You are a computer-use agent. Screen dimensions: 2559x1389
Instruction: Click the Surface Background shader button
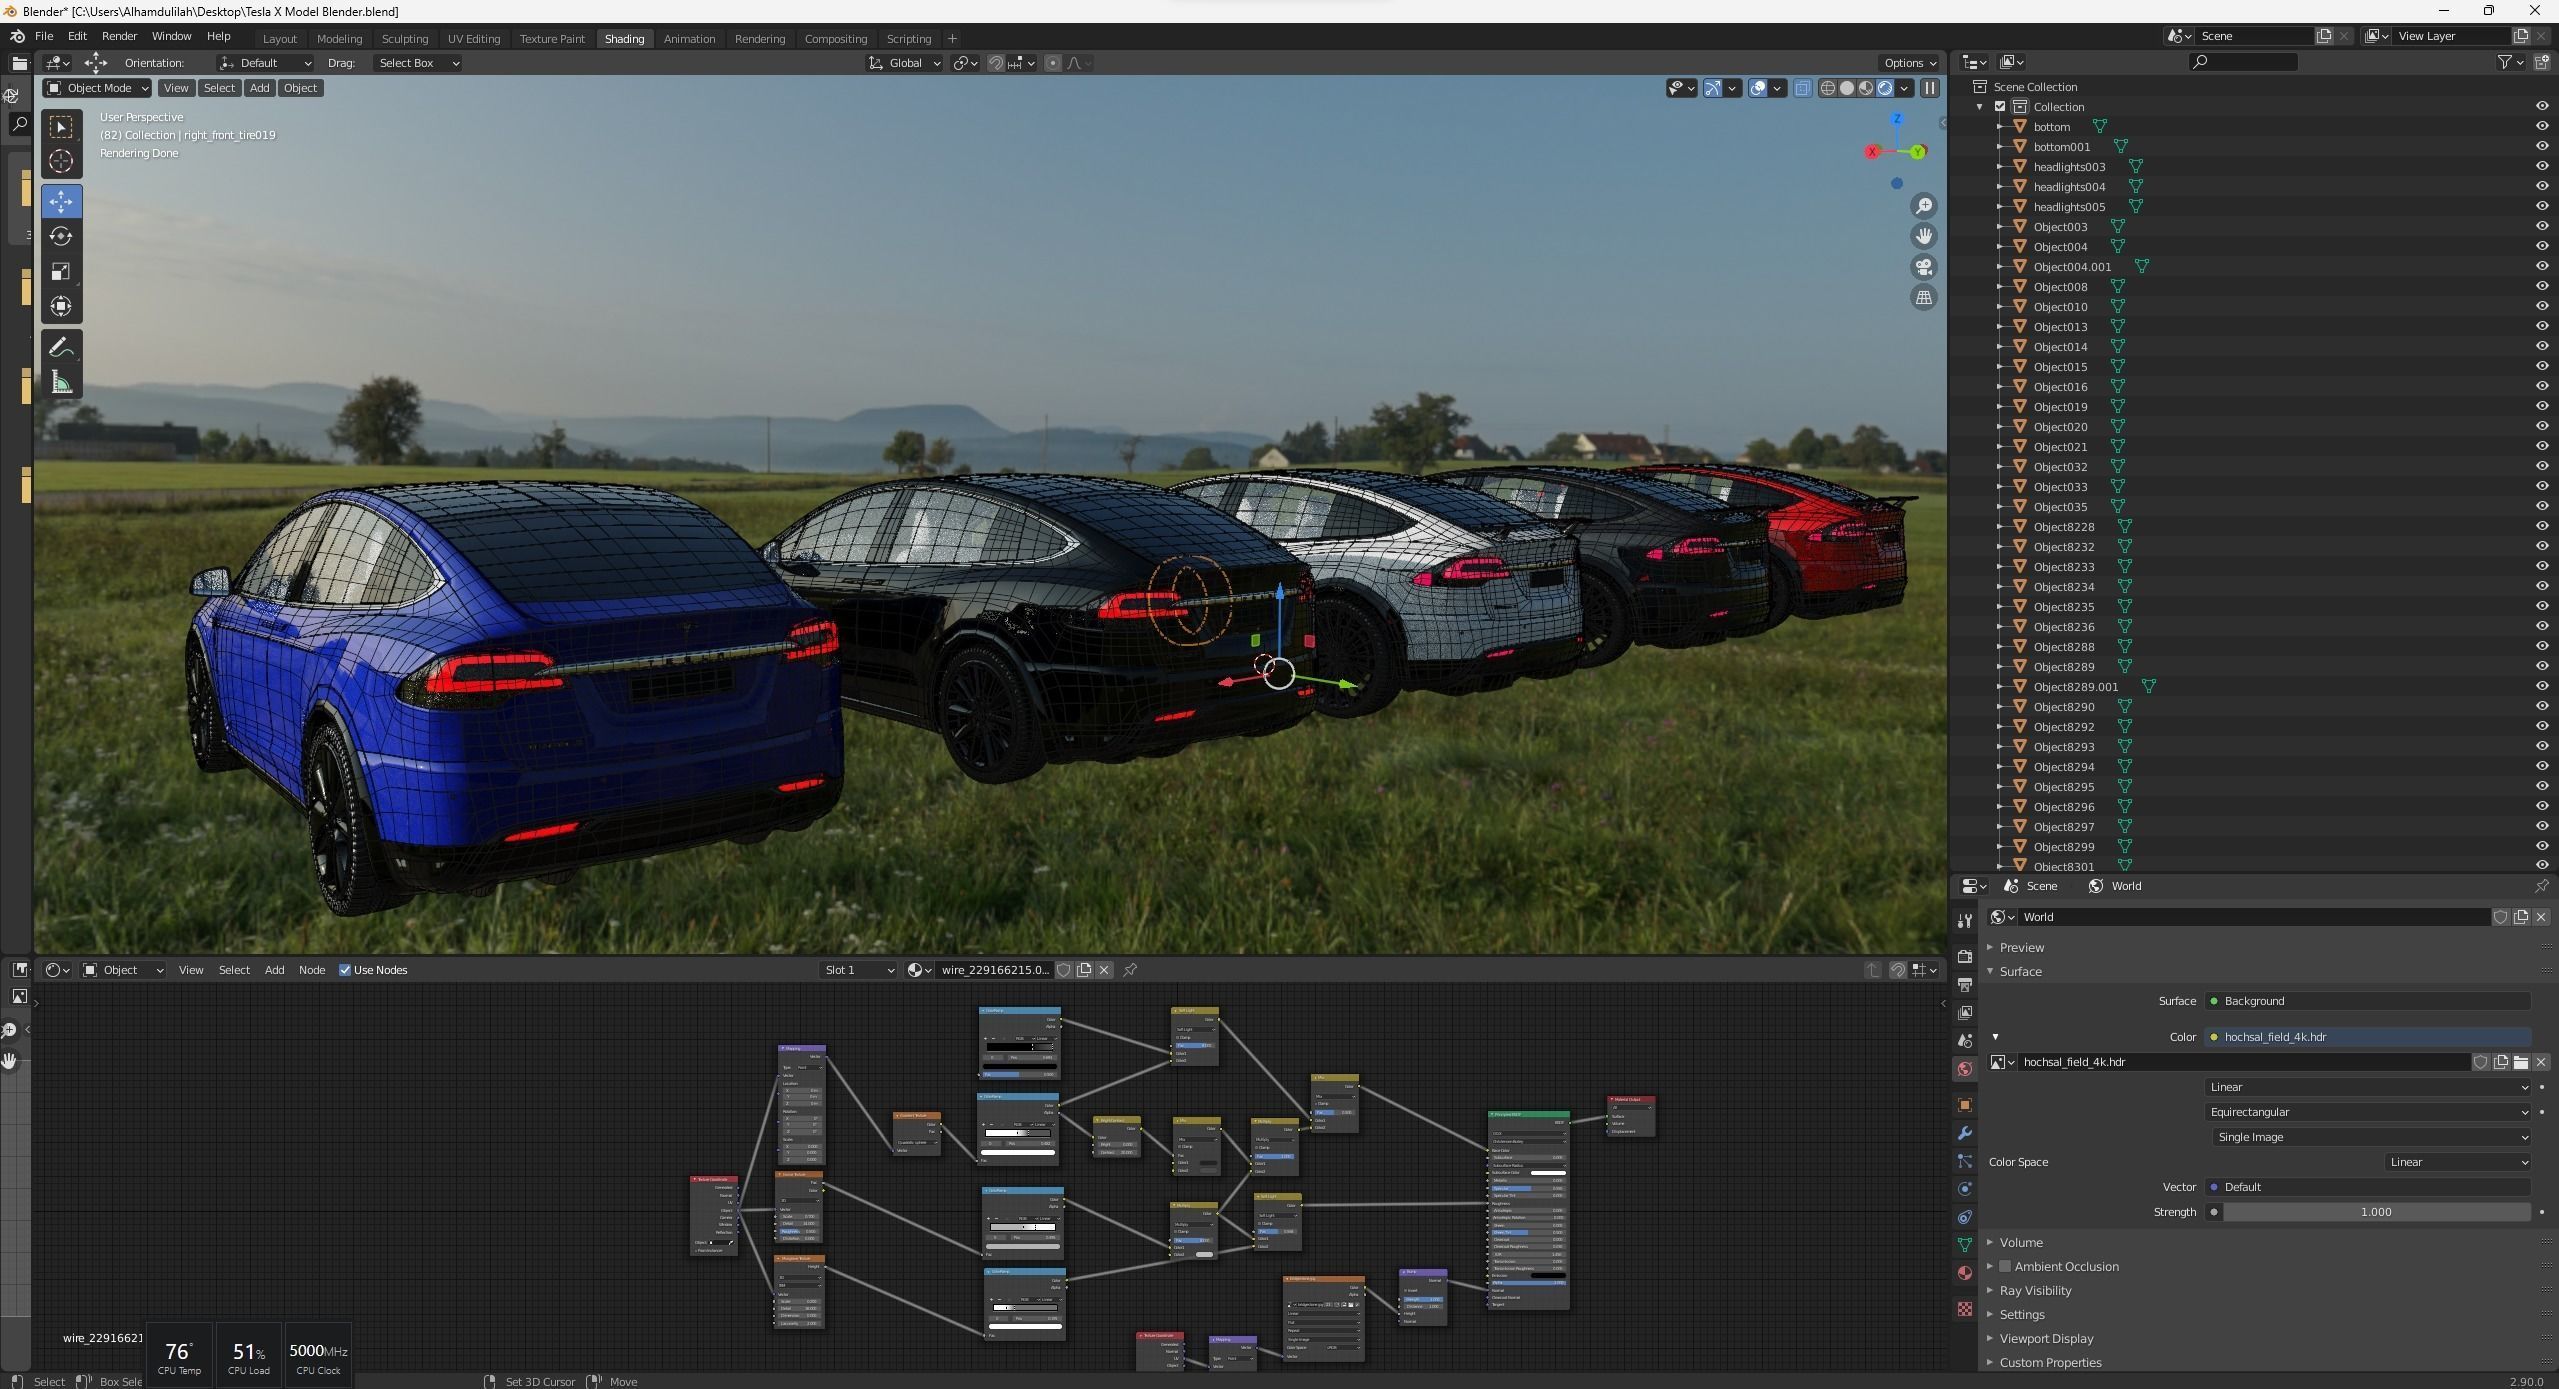pyautogui.click(x=2368, y=1001)
